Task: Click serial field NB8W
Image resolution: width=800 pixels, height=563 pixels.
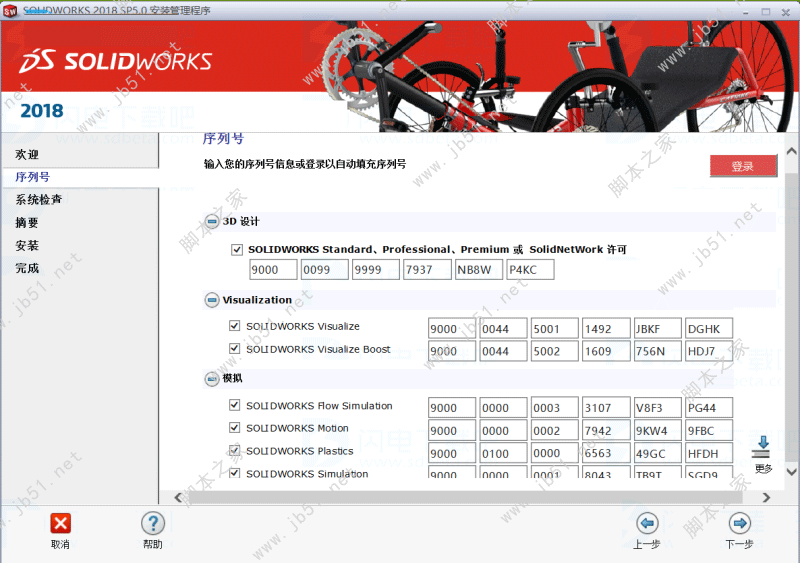Action: (479, 270)
